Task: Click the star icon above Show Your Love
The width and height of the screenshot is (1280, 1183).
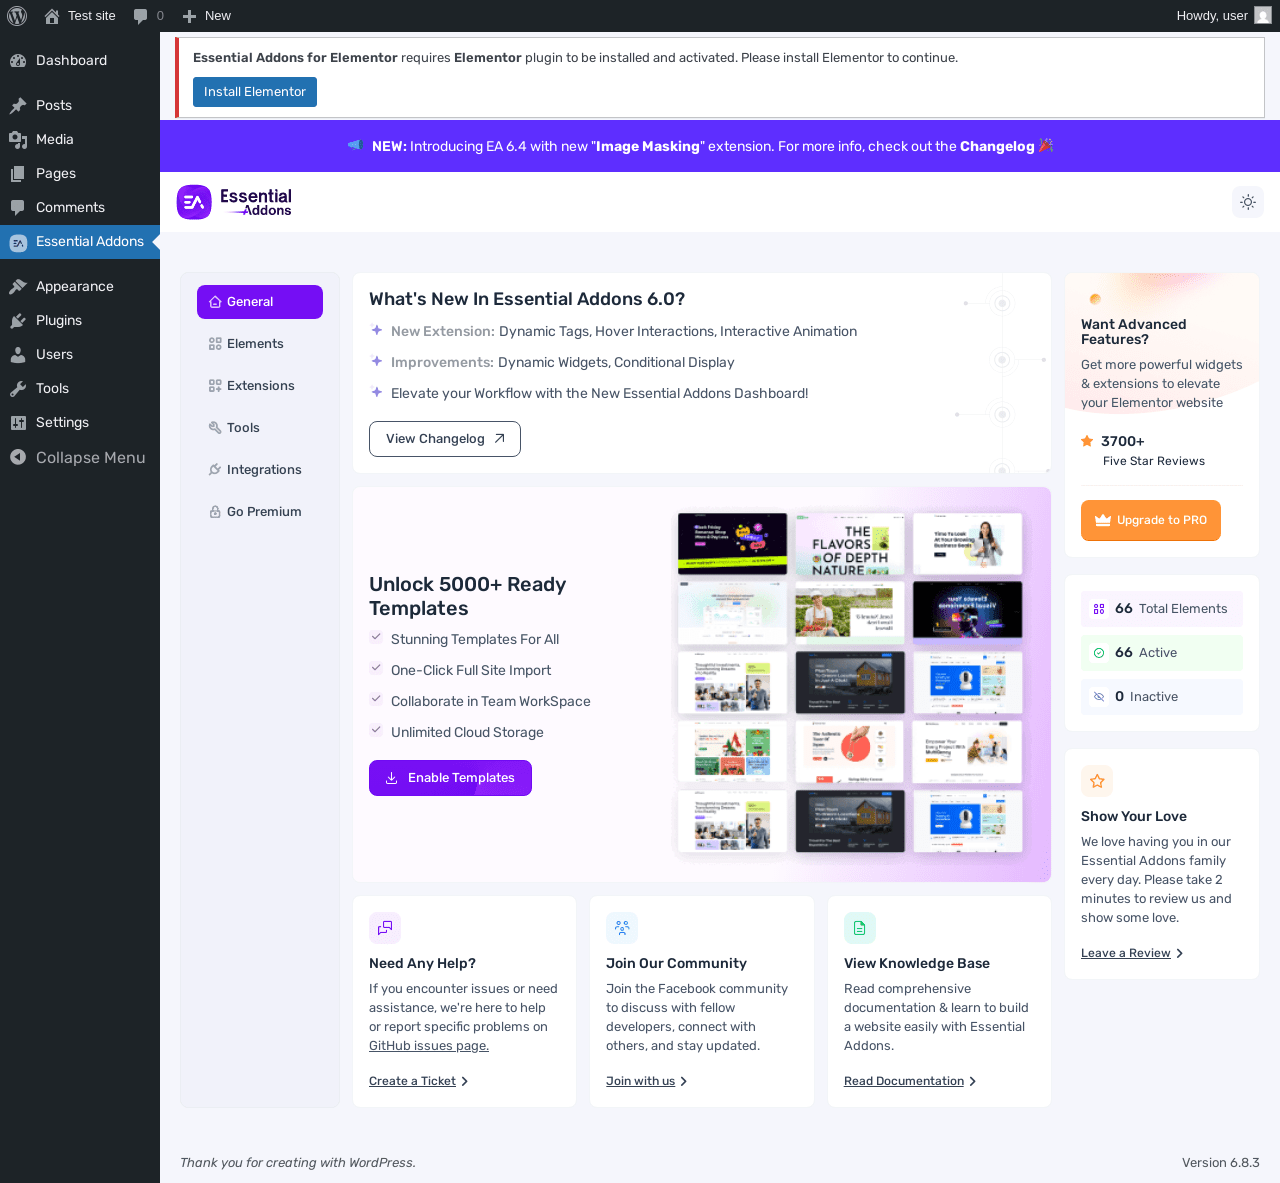Action: tap(1097, 781)
